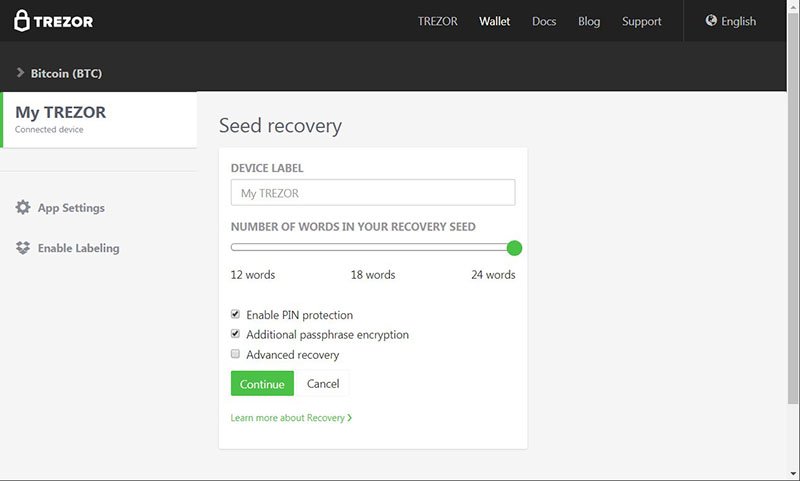Click the Device Label input field
This screenshot has height=481, width=800.
373,193
